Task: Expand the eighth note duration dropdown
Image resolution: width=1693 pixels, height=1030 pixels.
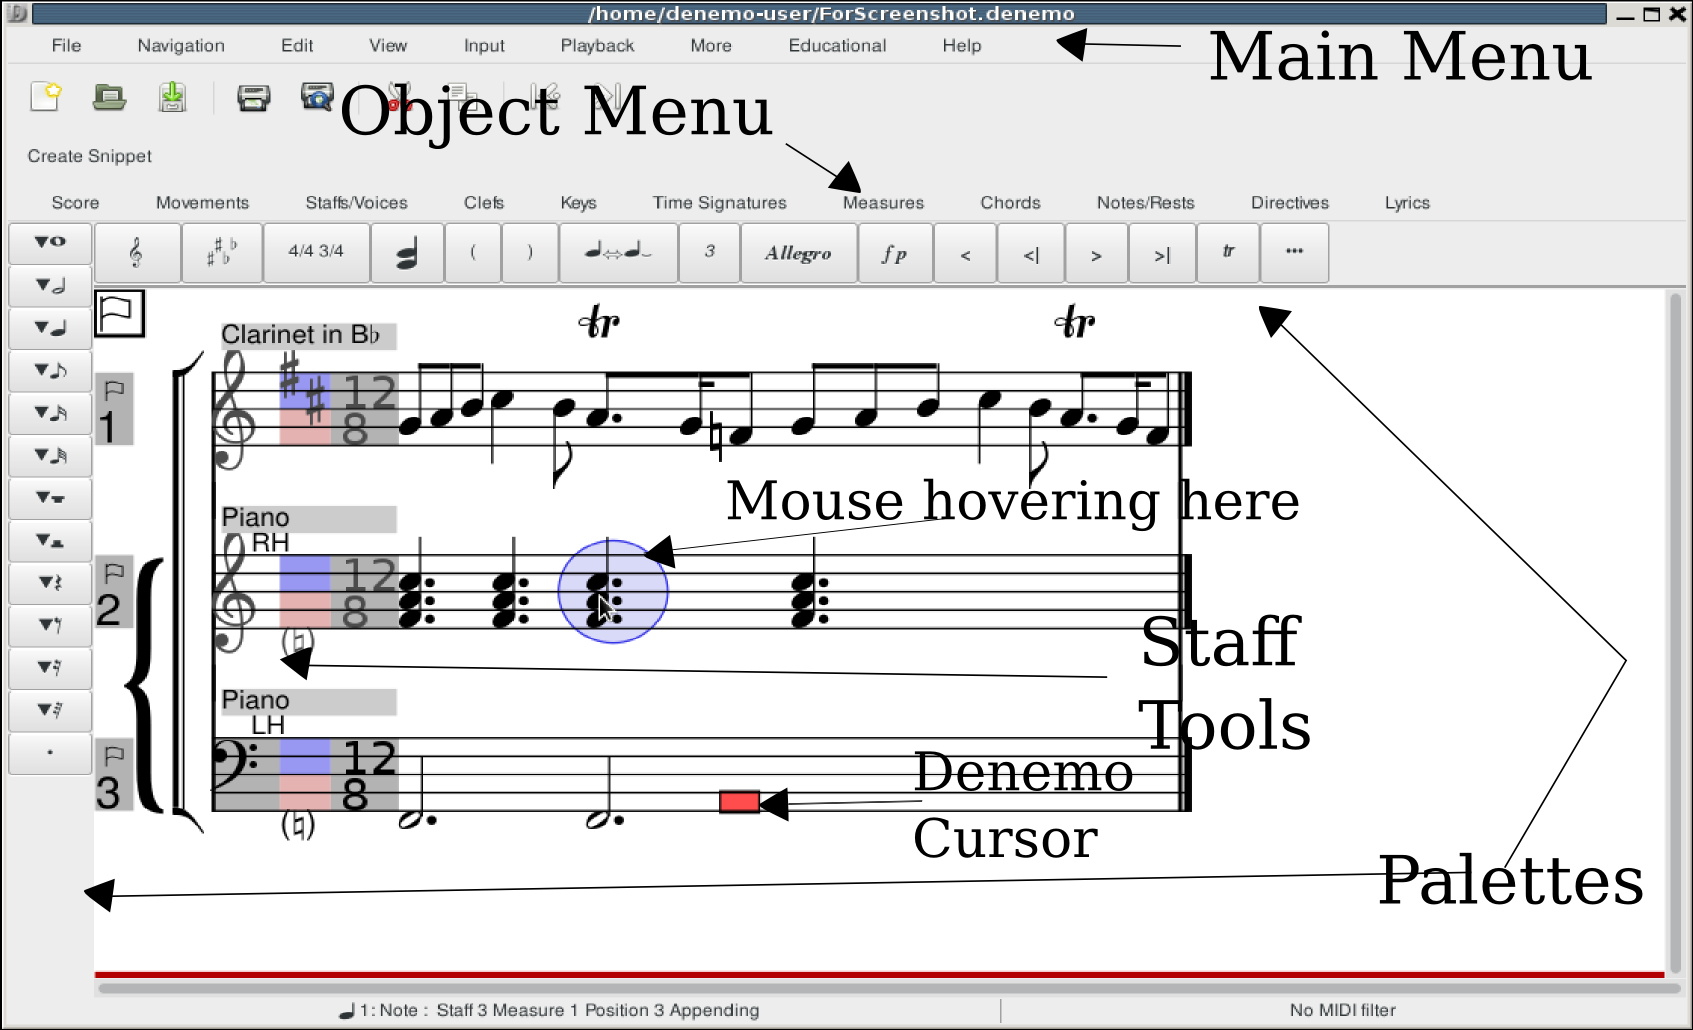Action: point(50,371)
